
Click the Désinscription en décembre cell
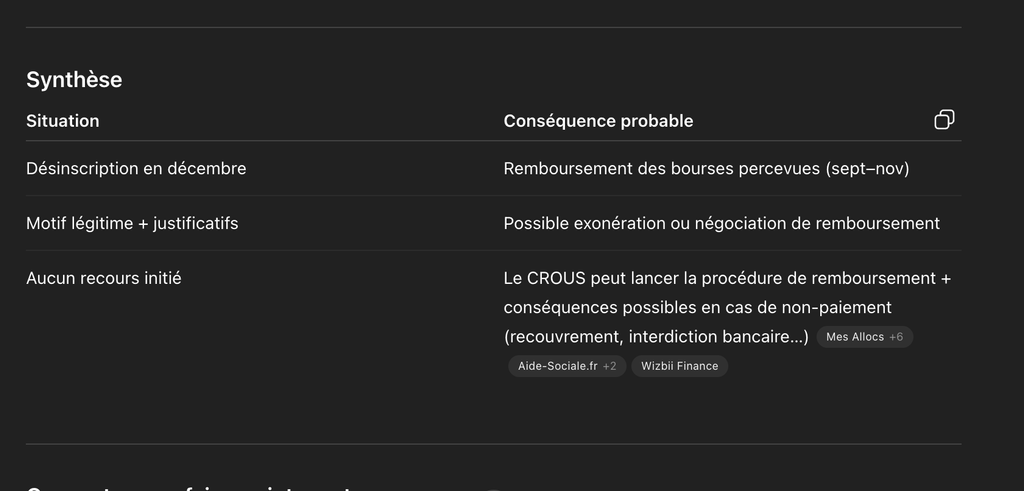pos(136,168)
